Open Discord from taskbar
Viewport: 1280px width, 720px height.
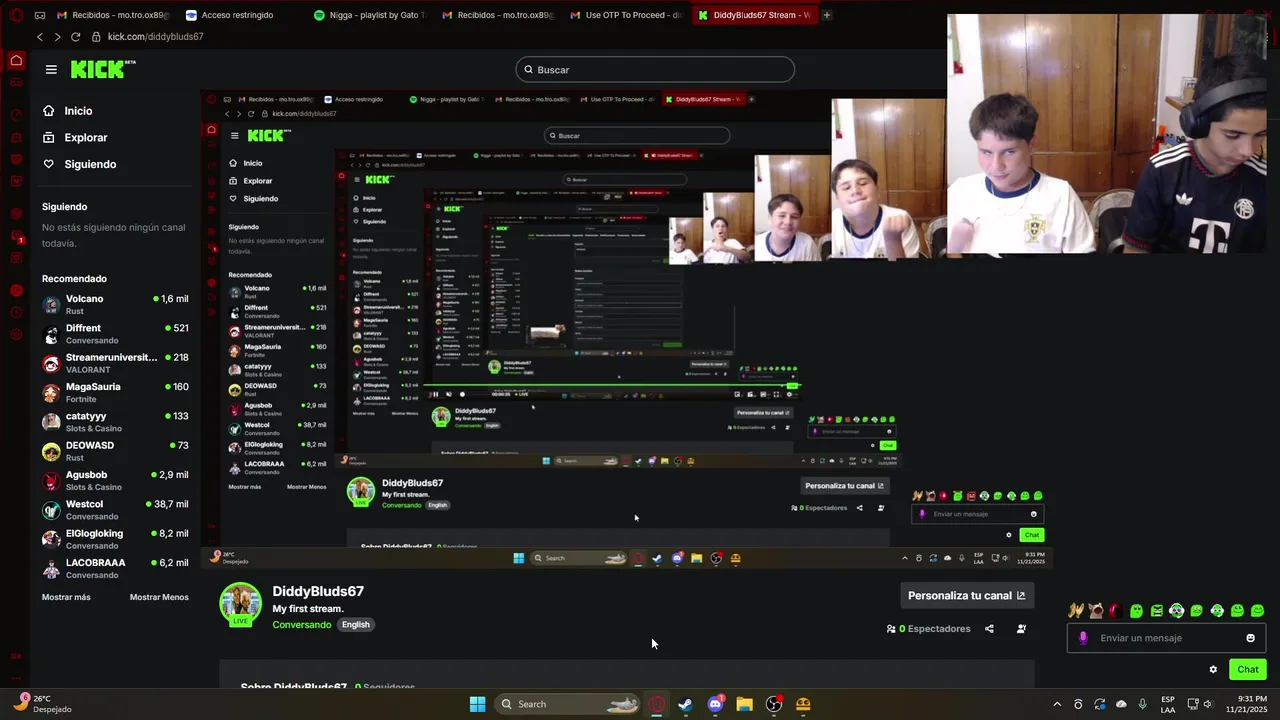[715, 704]
